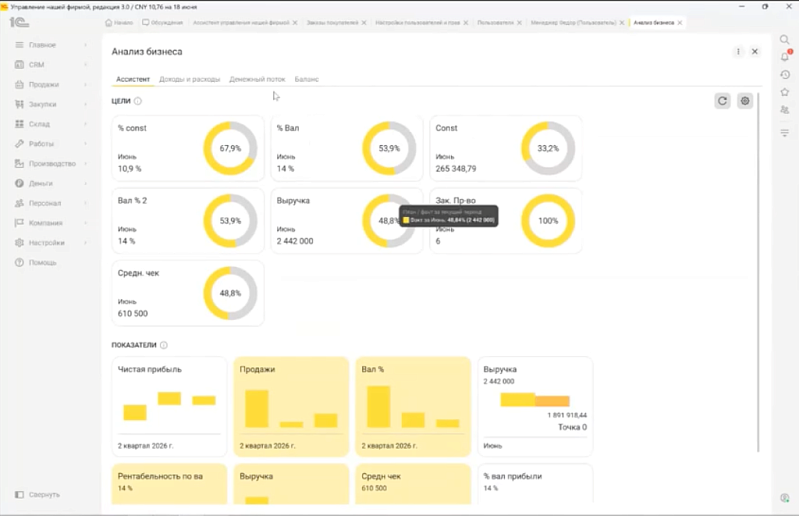The image size is (799, 516).
Task: Select the Деньги coin icon
Action: [x=19, y=183]
